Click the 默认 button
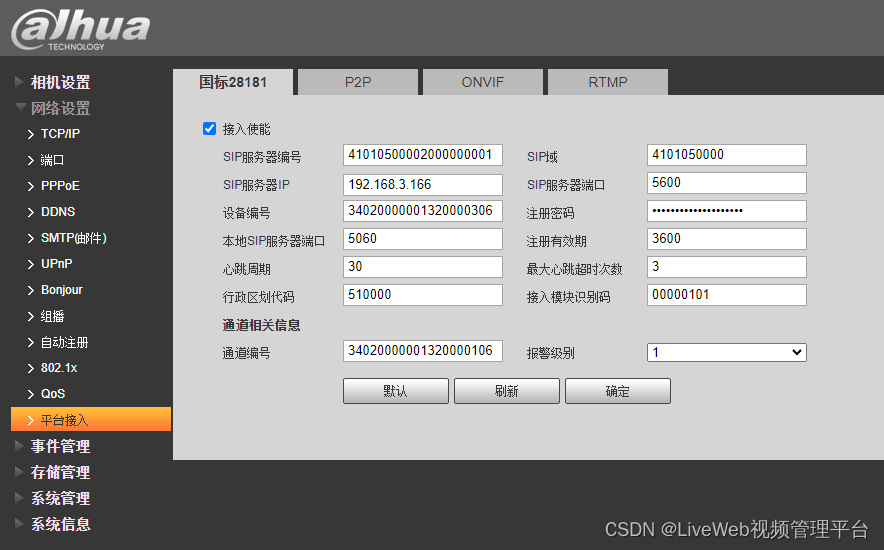This screenshot has width=884, height=550. 396,391
